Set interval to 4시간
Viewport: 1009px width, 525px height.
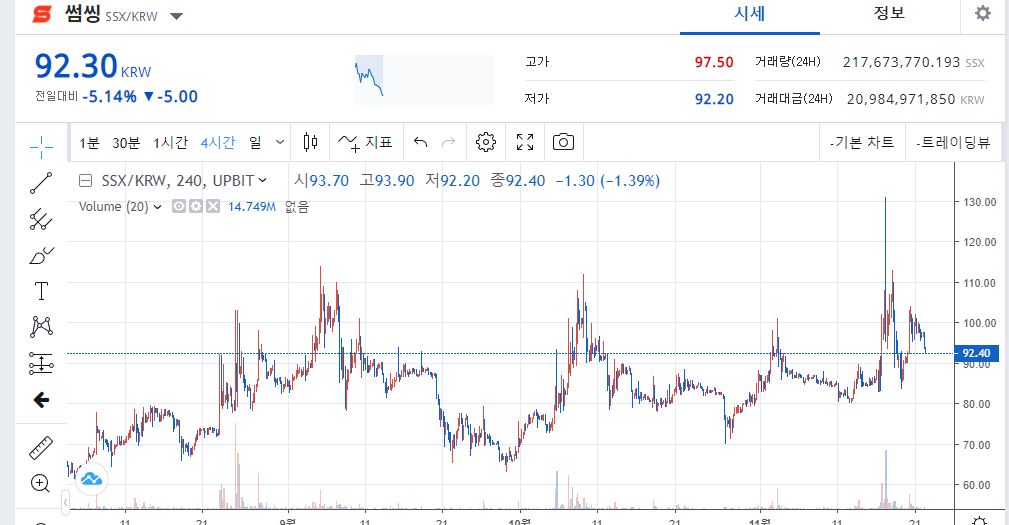218,143
